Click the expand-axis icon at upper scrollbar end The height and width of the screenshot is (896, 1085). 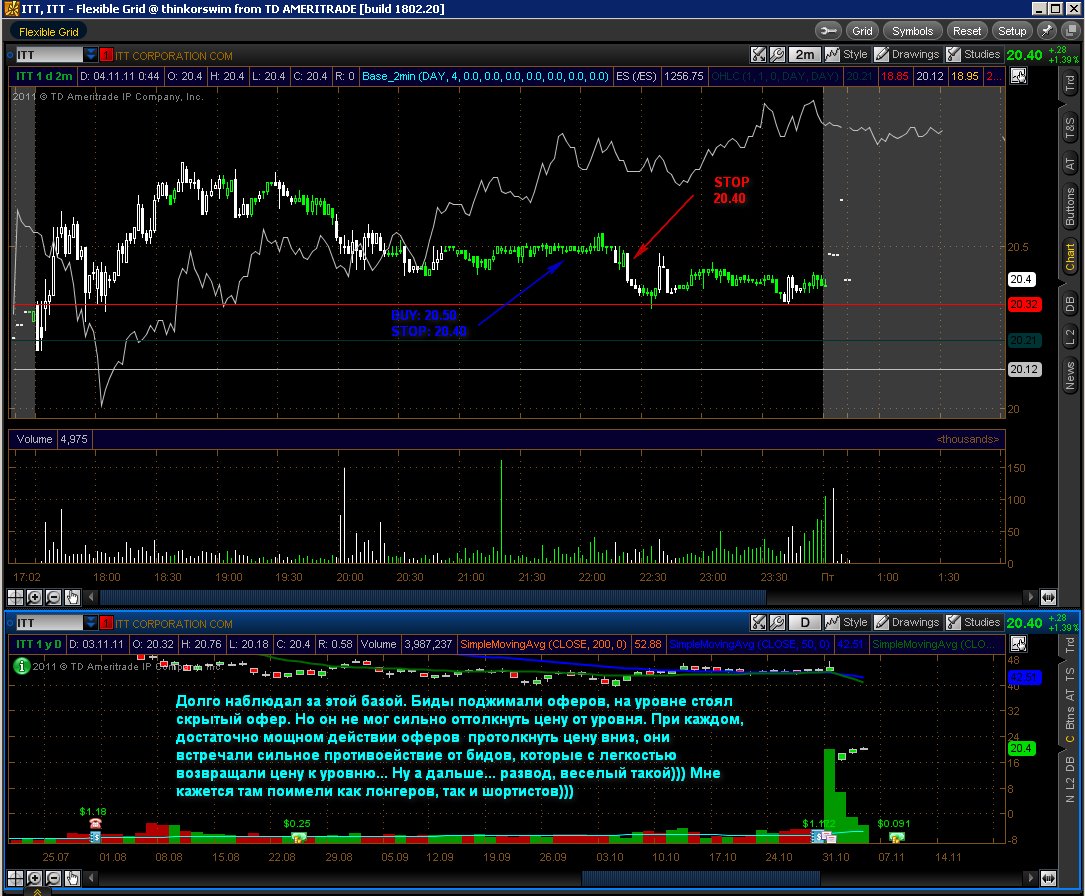1049,597
